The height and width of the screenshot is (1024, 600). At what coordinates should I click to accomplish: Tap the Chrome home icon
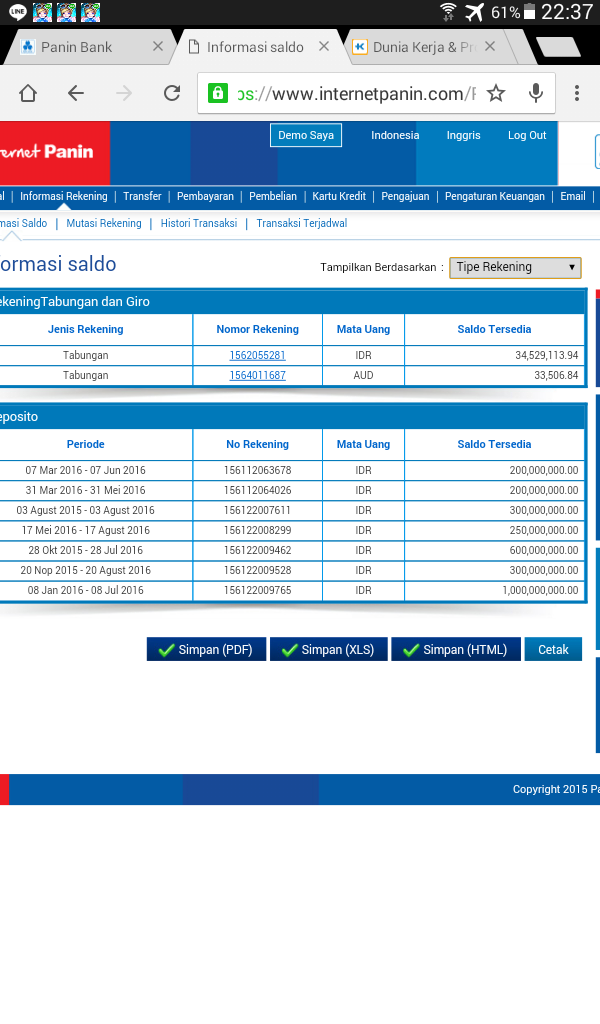(27, 93)
